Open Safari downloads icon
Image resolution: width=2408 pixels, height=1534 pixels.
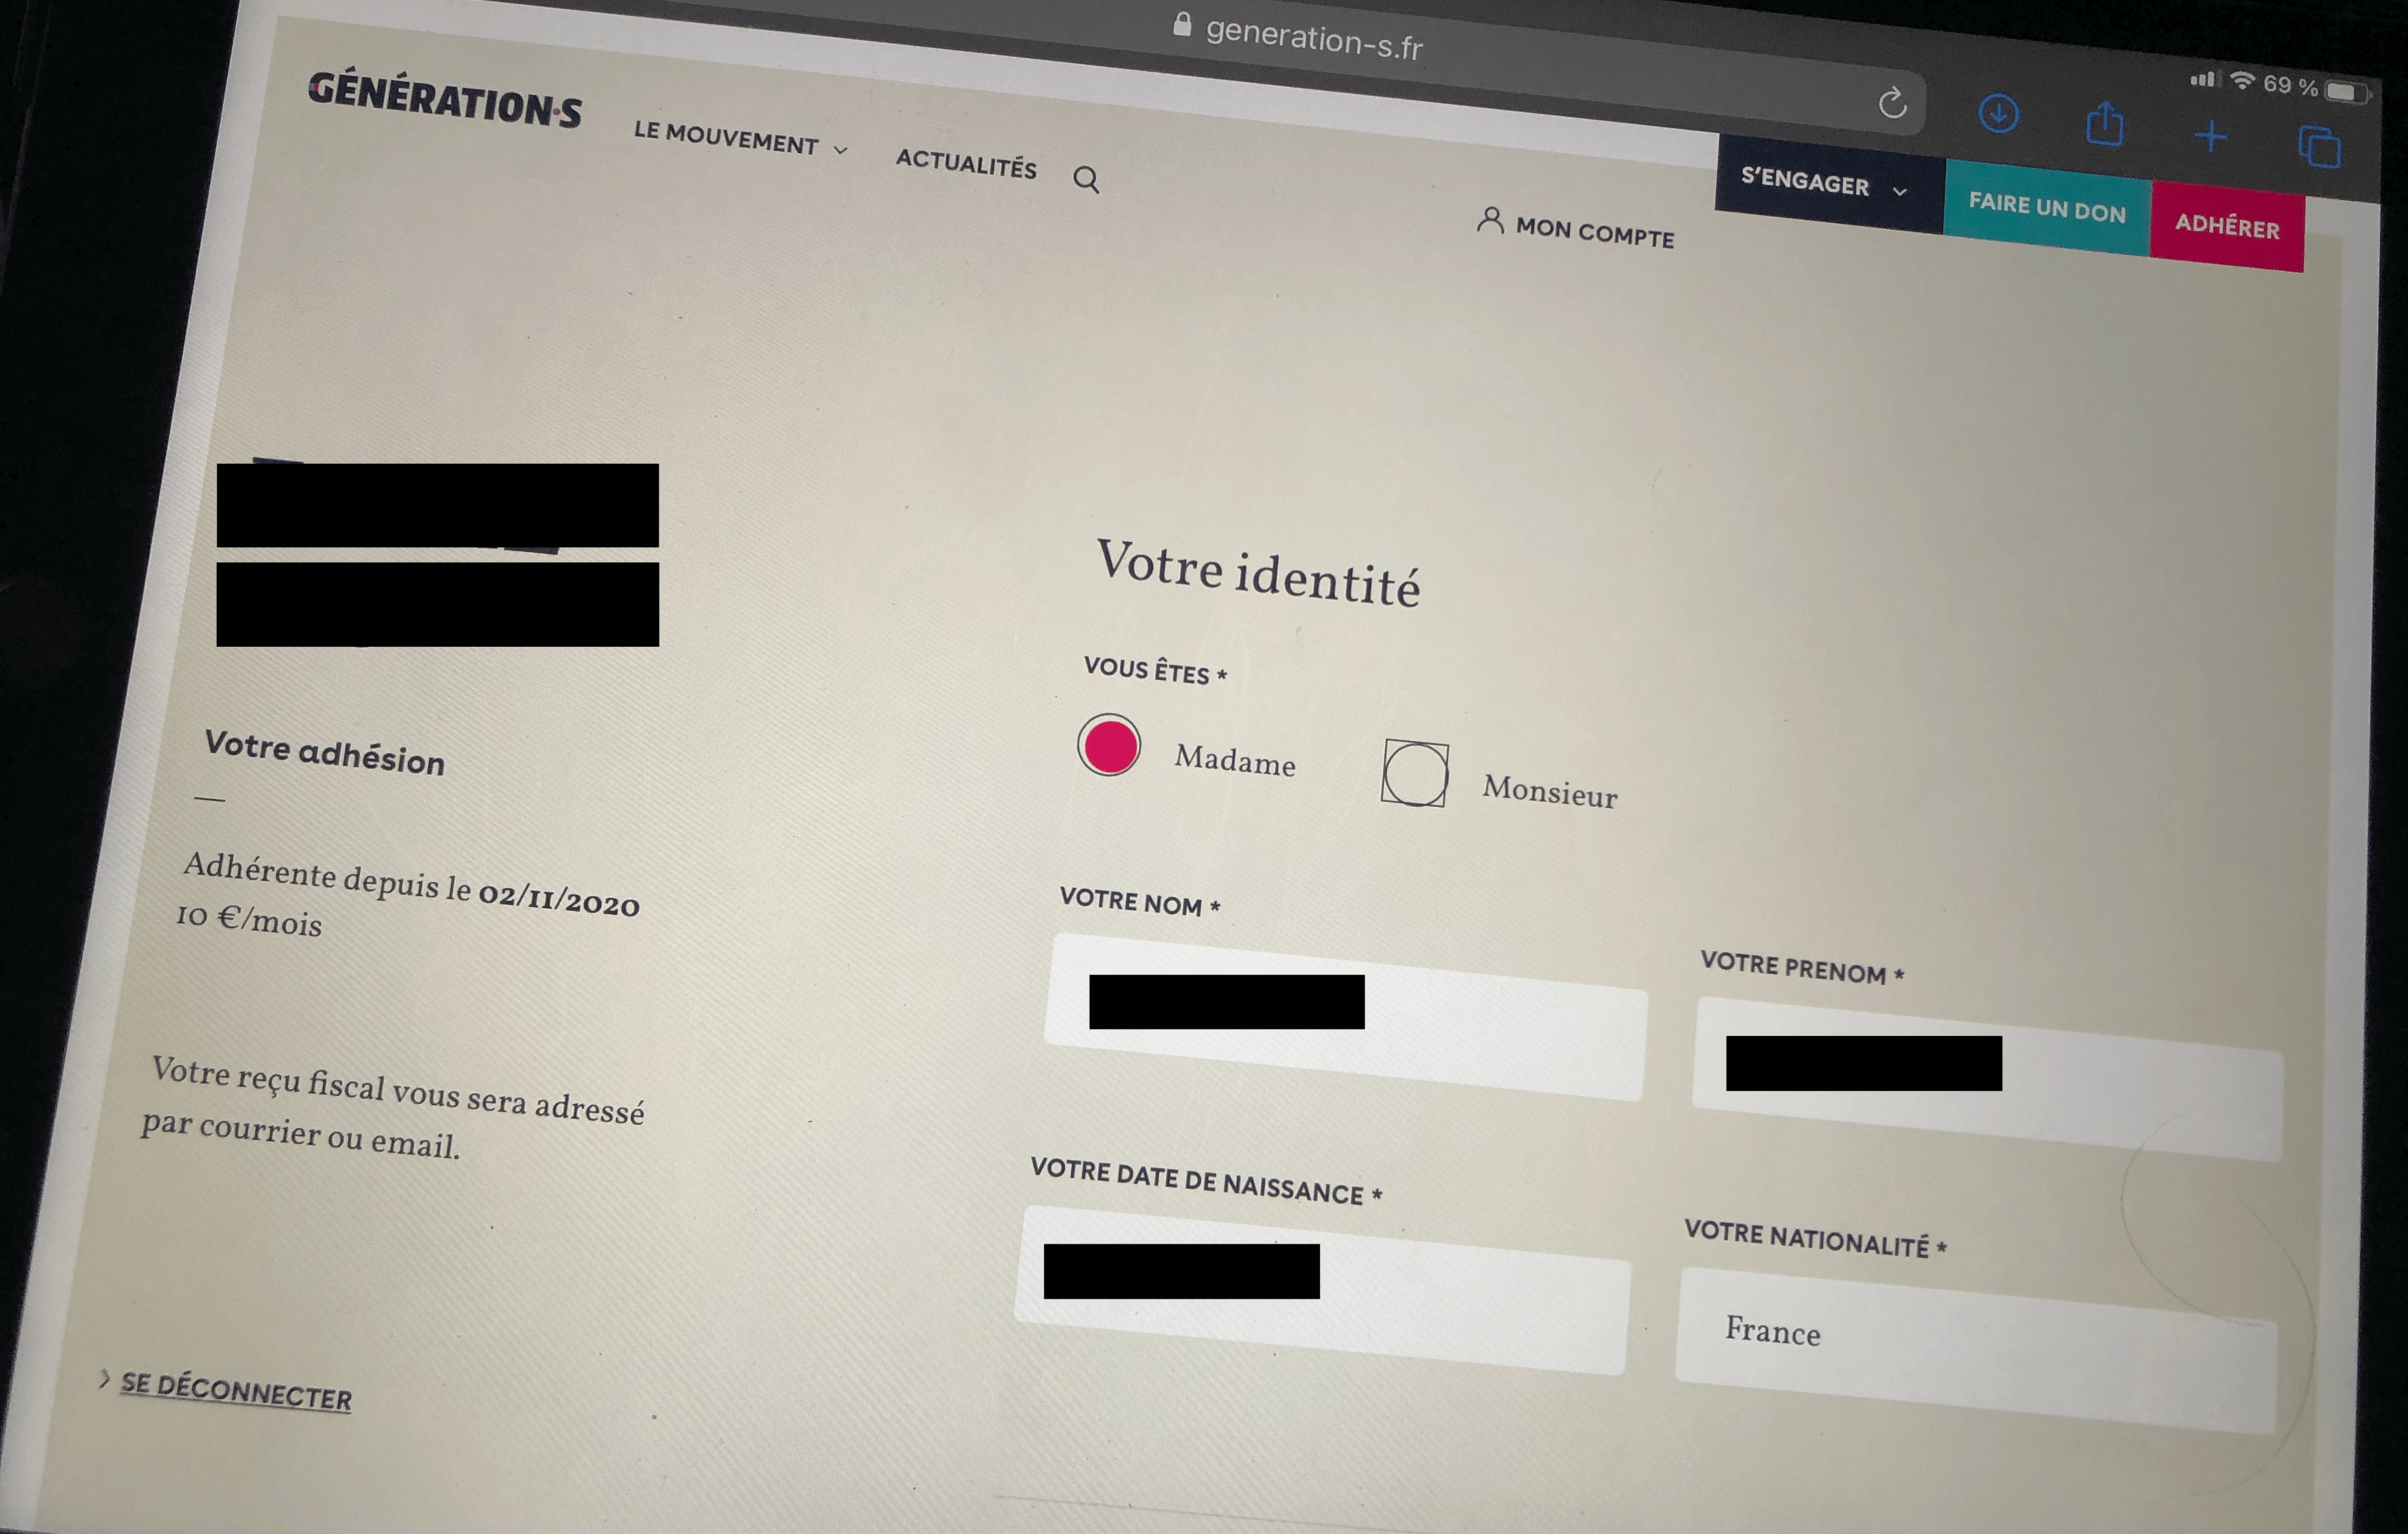[1998, 114]
